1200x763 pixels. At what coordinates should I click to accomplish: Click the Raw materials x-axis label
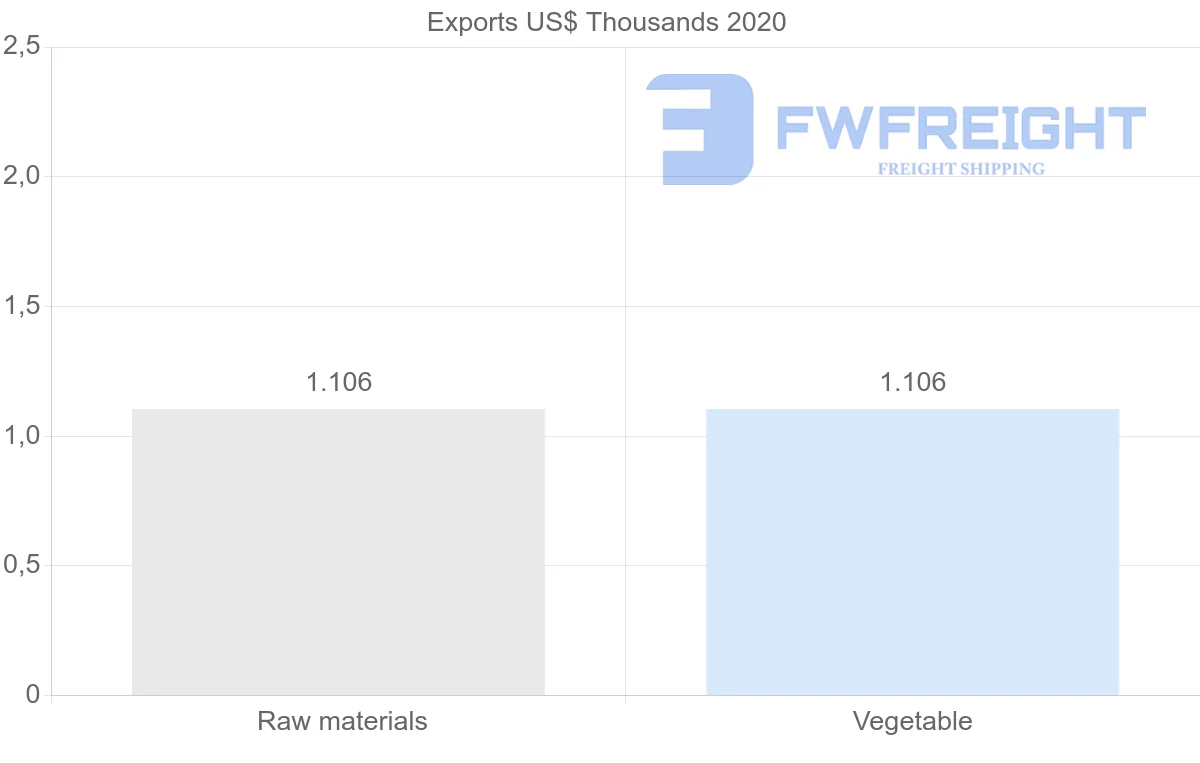(x=342, y=721)
